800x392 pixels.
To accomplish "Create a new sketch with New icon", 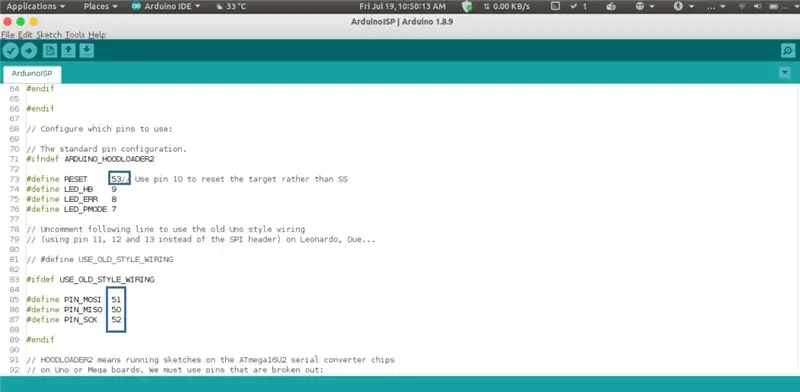I will click(49, 51).
